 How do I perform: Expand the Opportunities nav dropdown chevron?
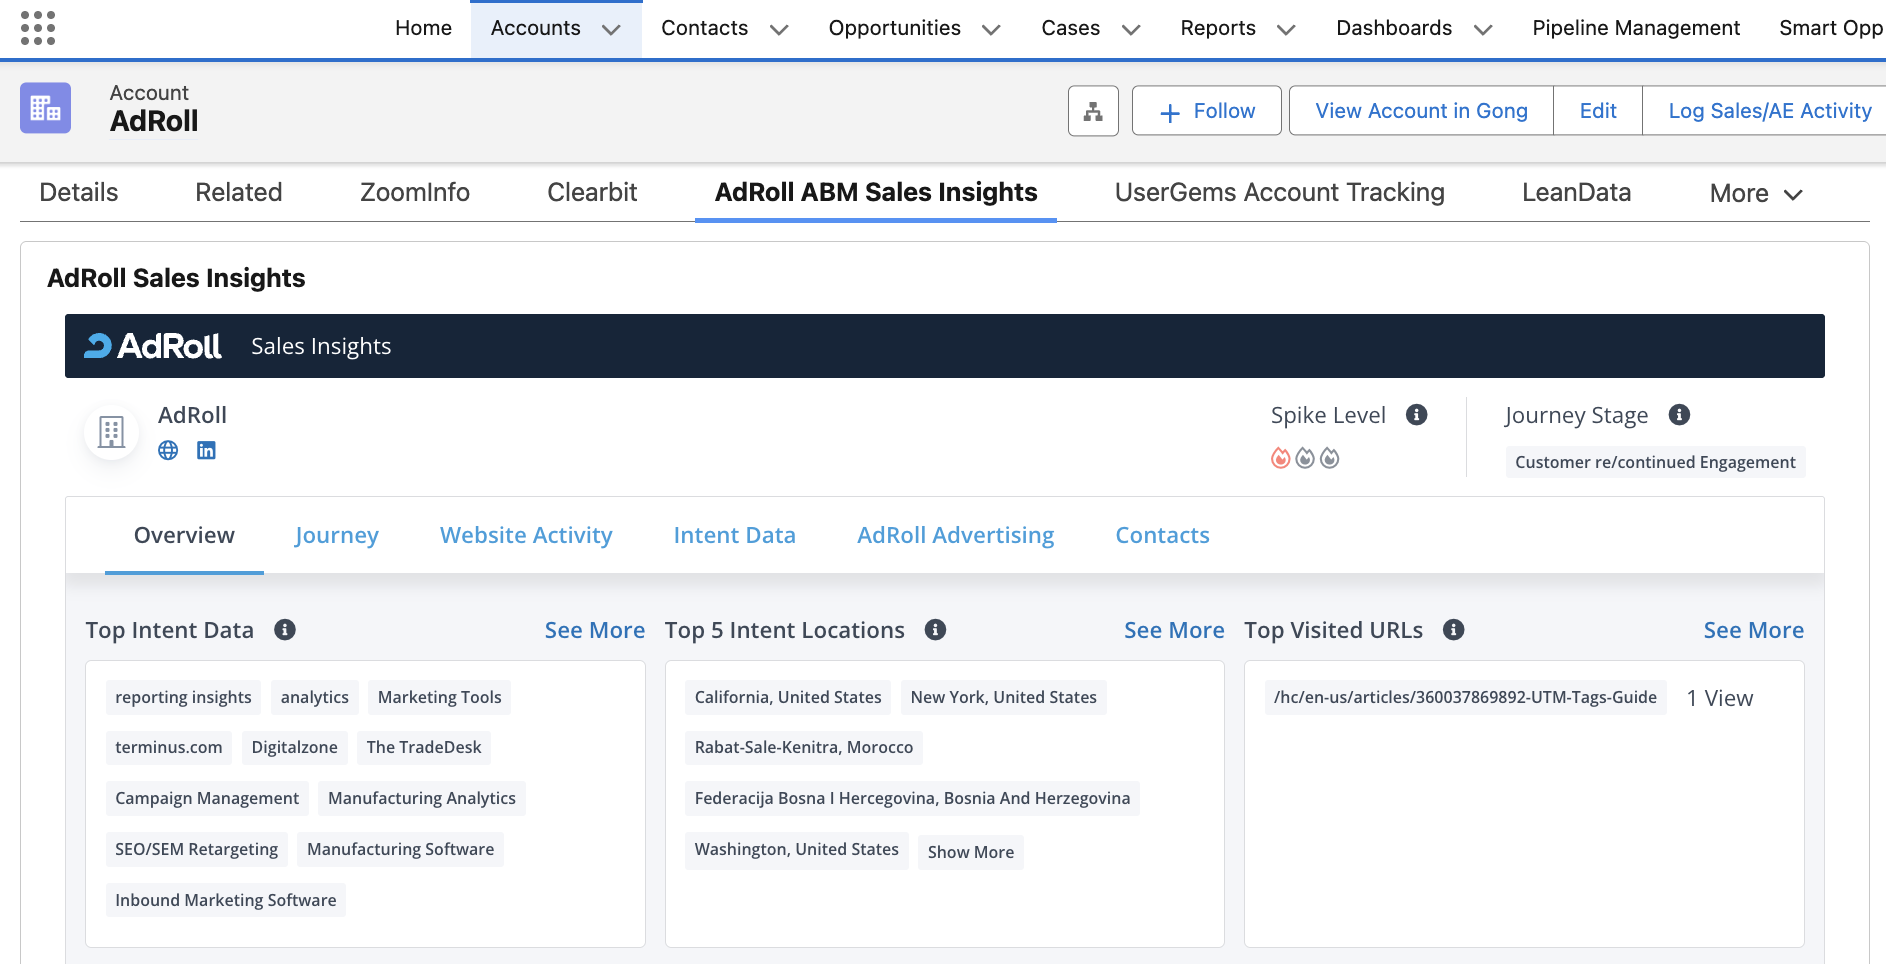pyautogui.click(x=991, y=30)
